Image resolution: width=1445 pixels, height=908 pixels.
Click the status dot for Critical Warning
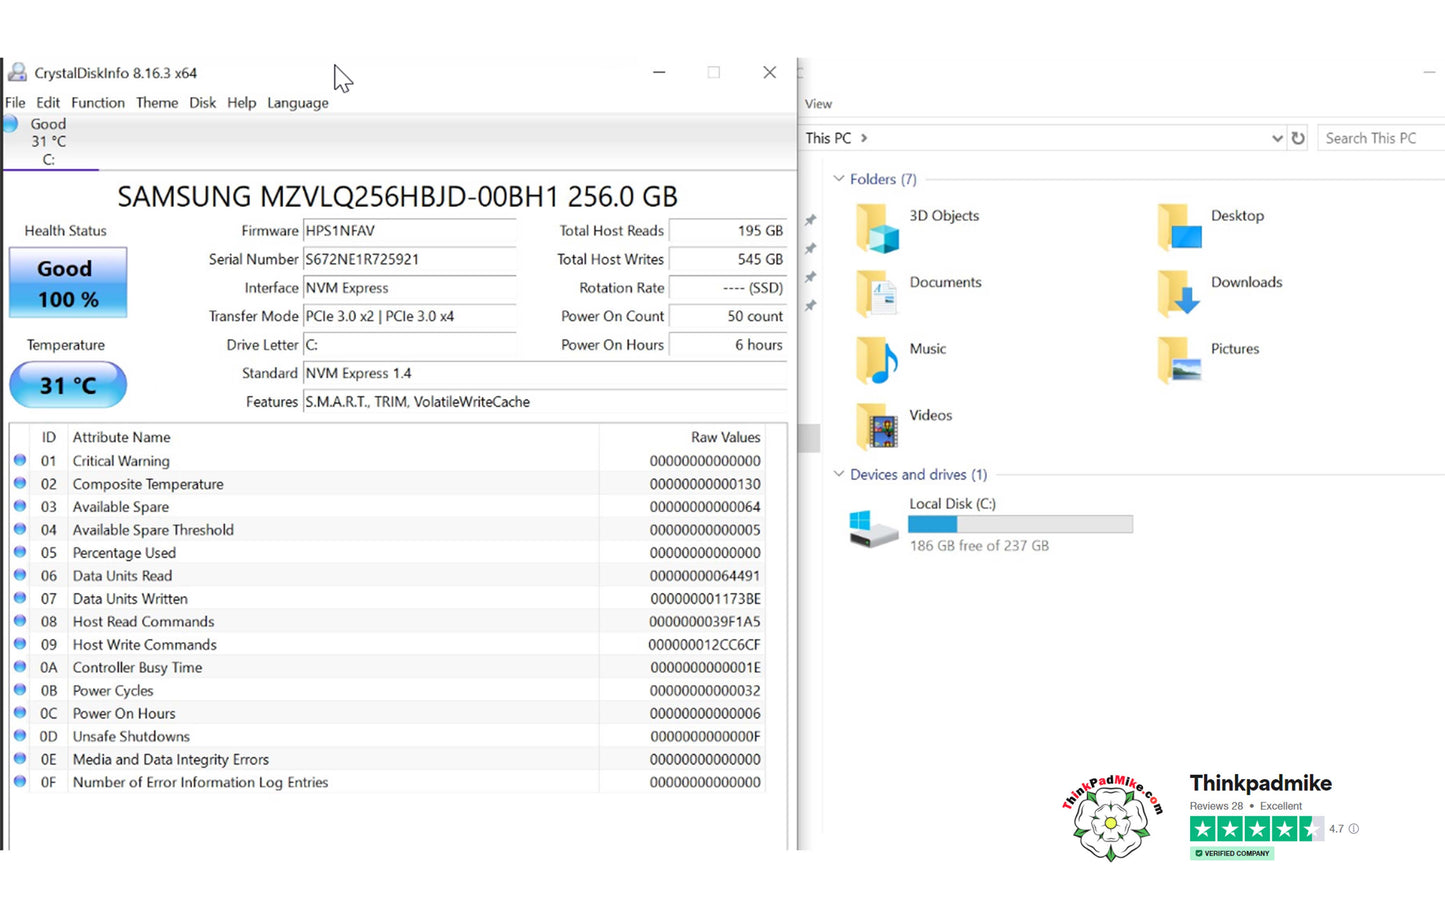(20, 460)
